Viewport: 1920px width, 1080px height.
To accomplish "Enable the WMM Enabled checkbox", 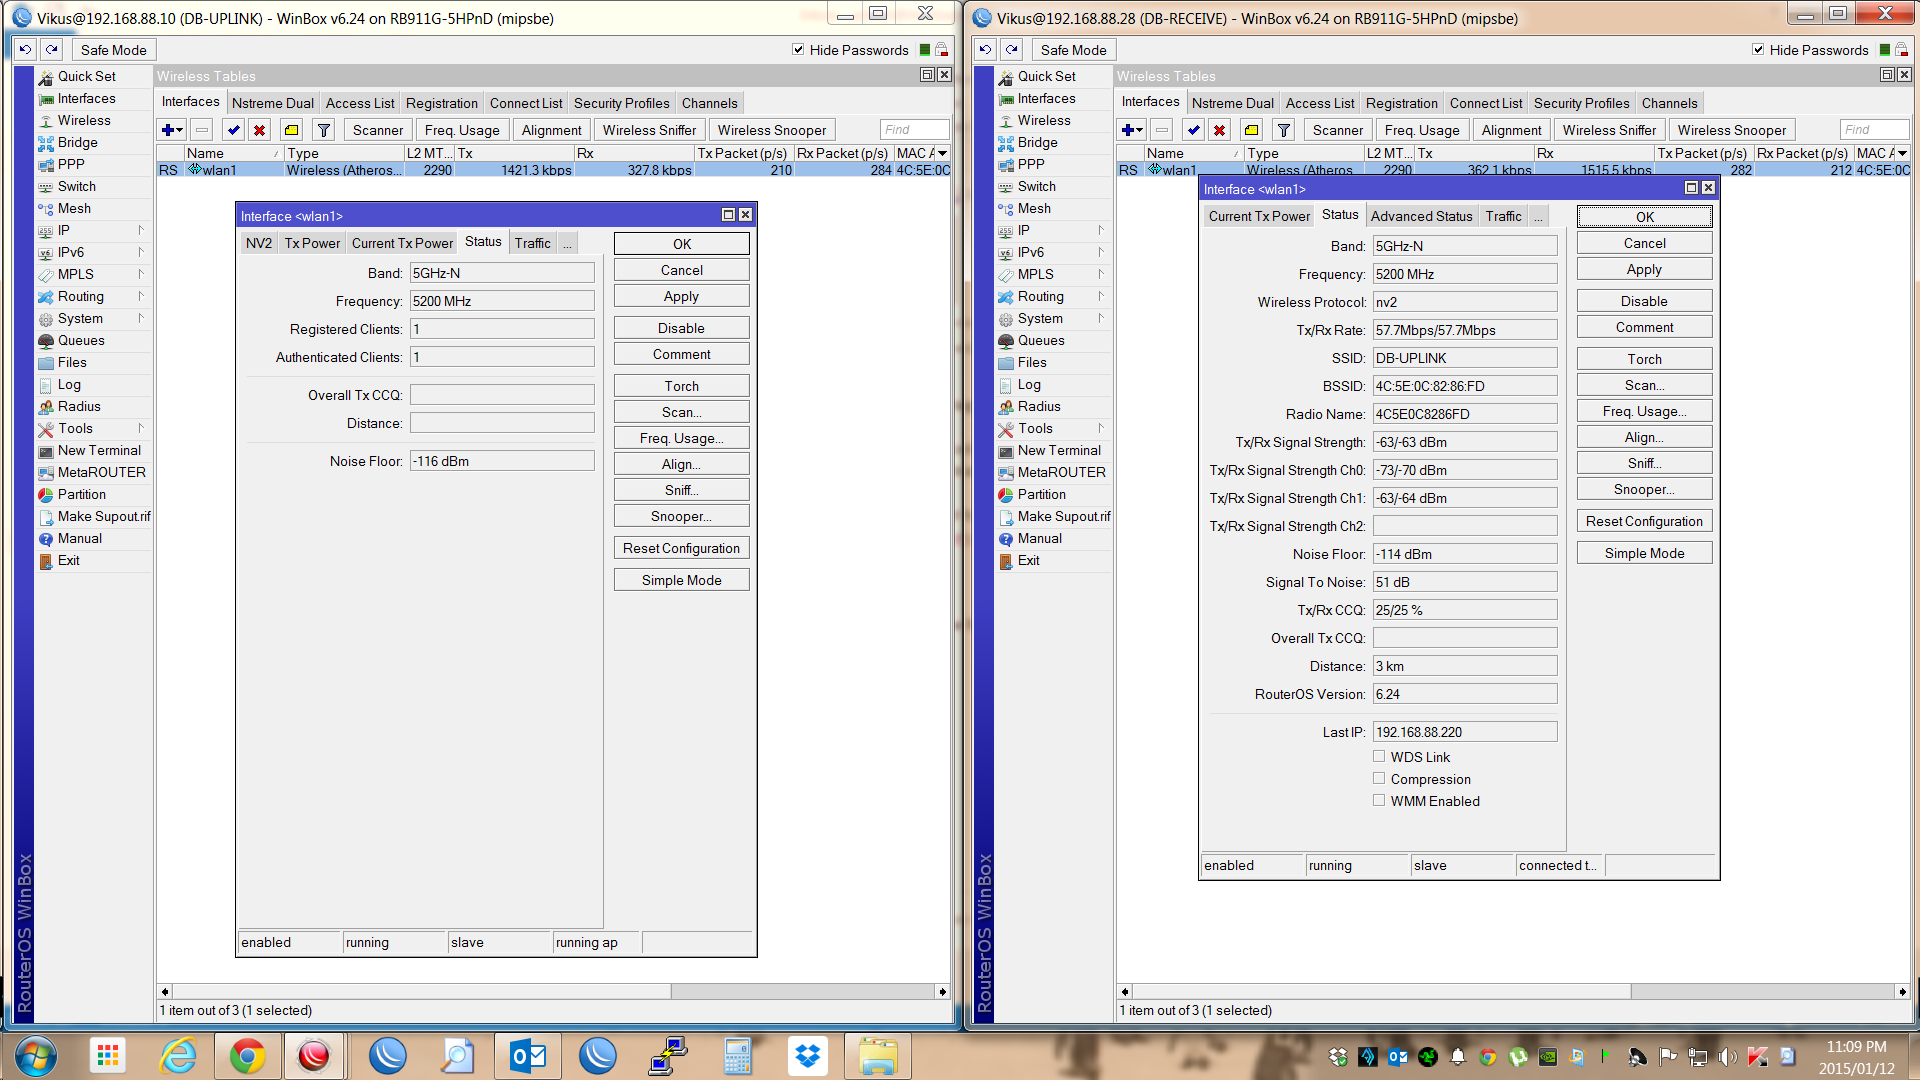I will coord(1379,801).
